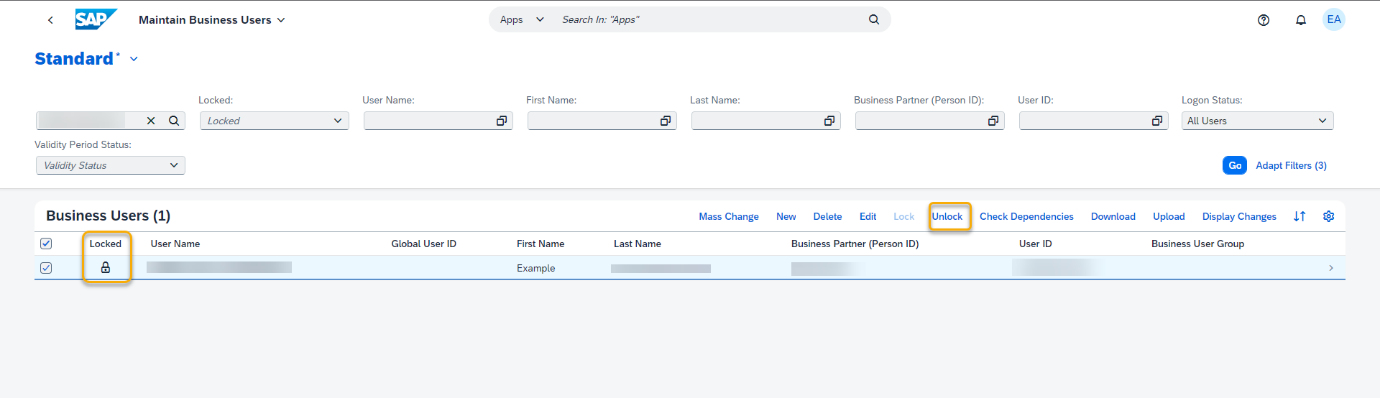Open the help question mark icon
The height and width of the screenshot is (398, 1380).
coord(1264,20)
